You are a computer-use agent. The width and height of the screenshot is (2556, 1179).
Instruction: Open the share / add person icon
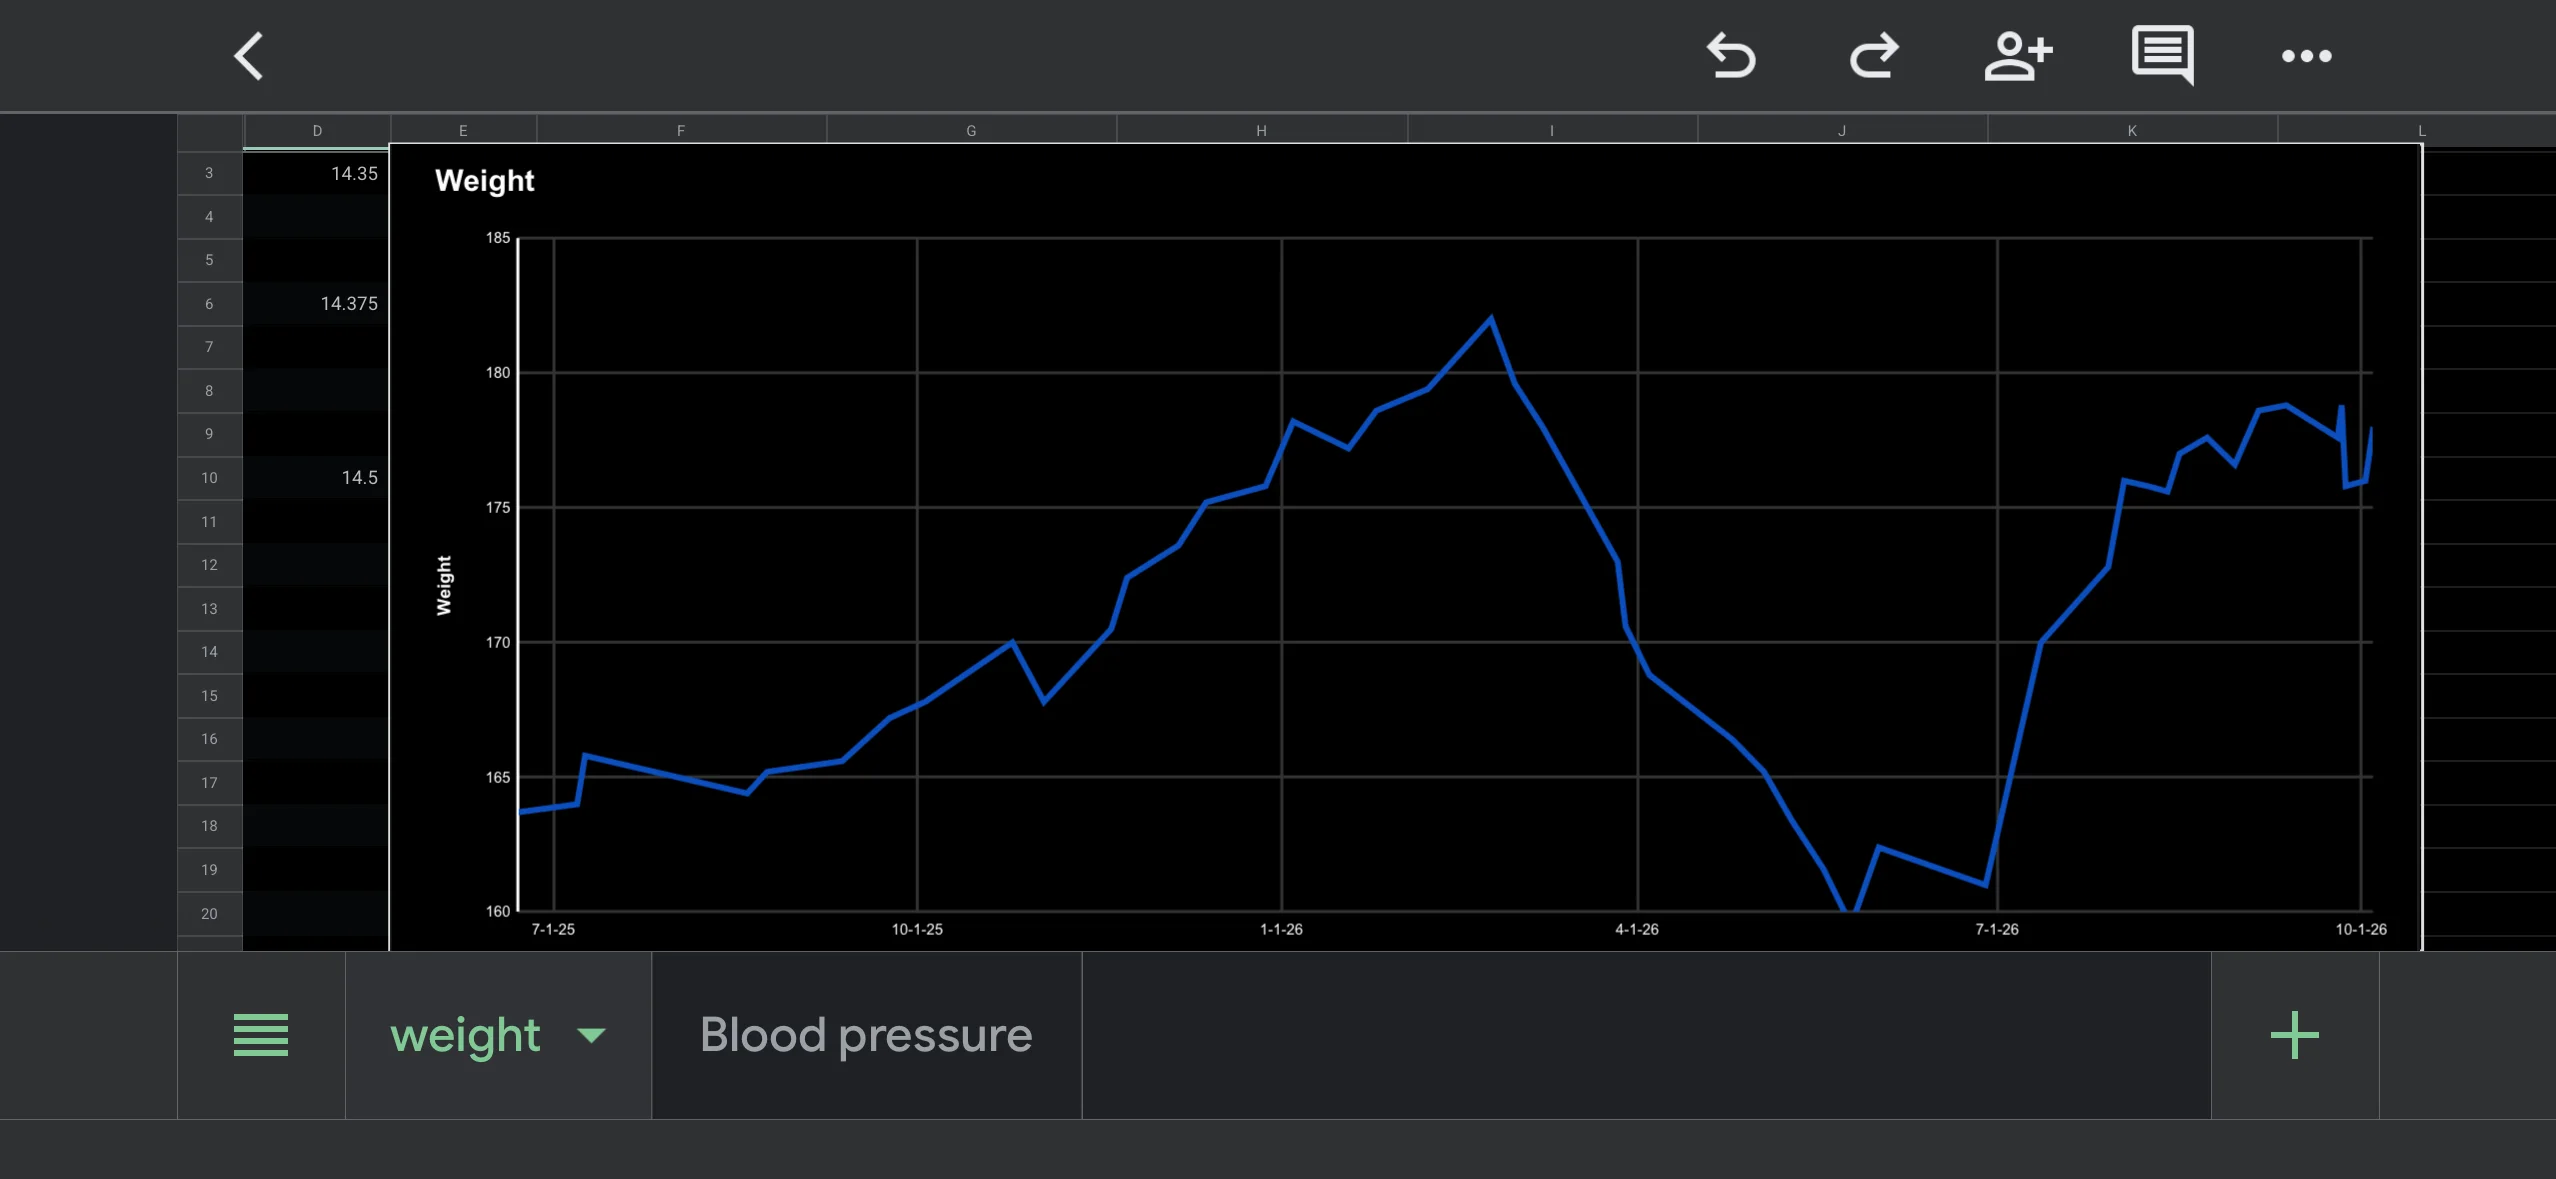[x=2018, y=56]
